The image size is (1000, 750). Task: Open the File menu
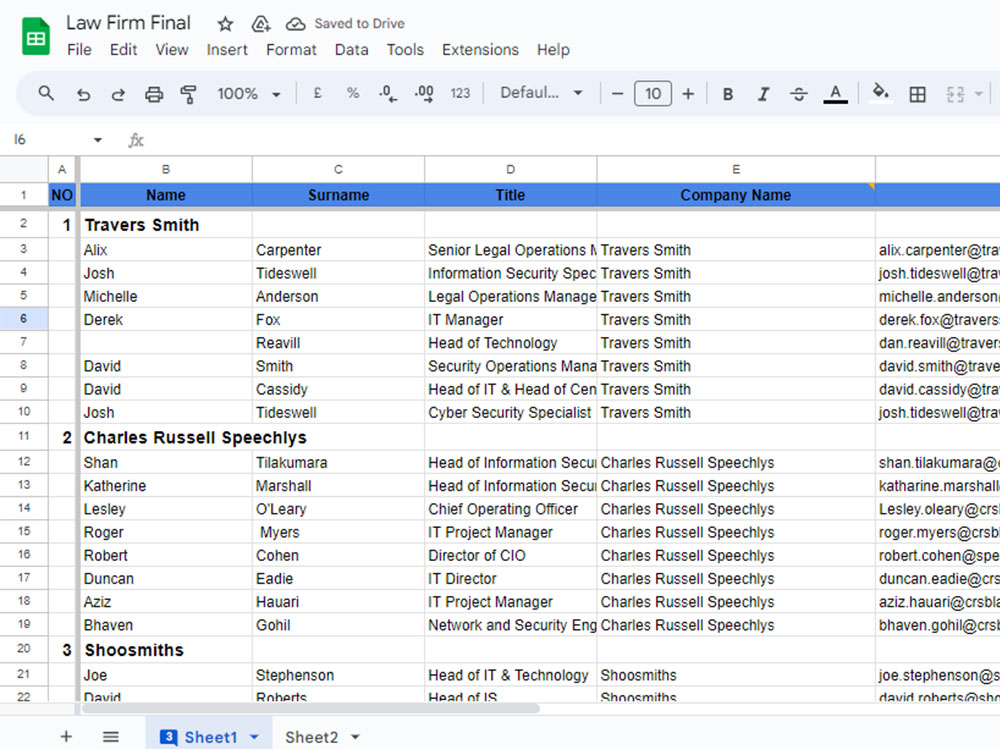pos(79,50)
